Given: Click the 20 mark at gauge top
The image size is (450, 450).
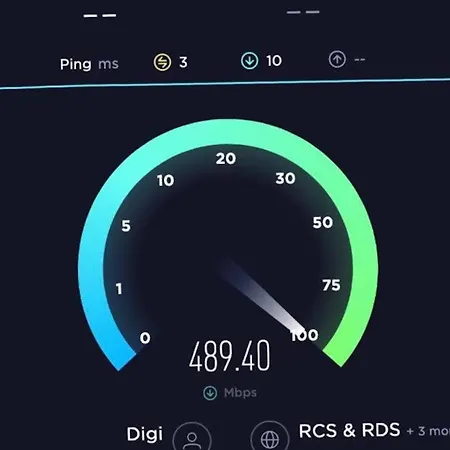Looking at the screenshot, I should click(x=226, y=158).
